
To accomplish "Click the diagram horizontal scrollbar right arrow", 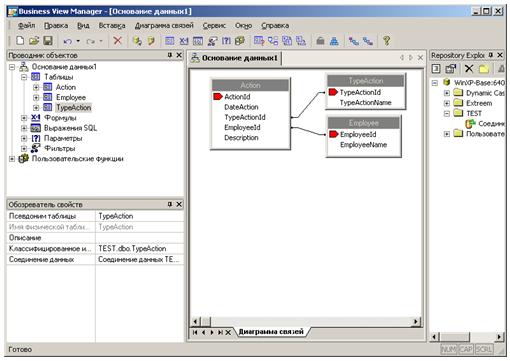I will [x=416, y=322].
